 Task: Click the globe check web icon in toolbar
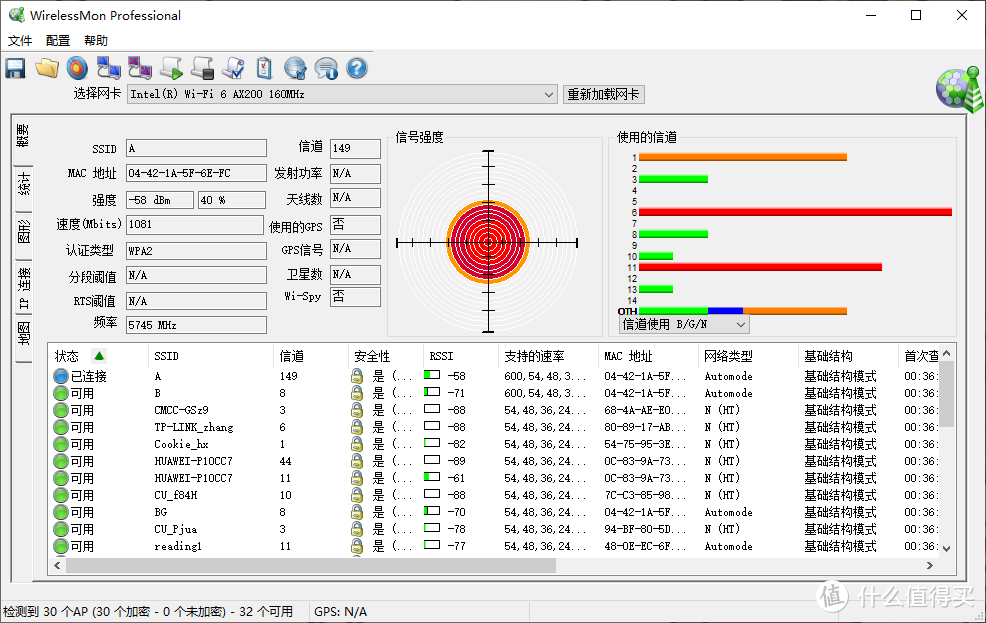point(297,67)
